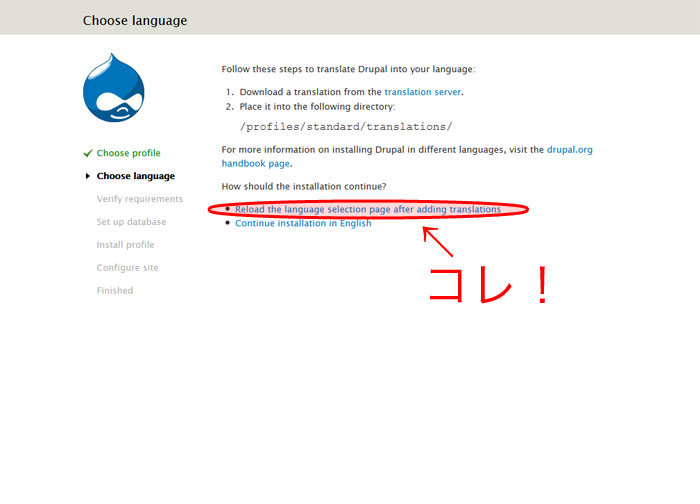Select the Choose language step in sidebar
700x504 pixels.
point(135,176)
